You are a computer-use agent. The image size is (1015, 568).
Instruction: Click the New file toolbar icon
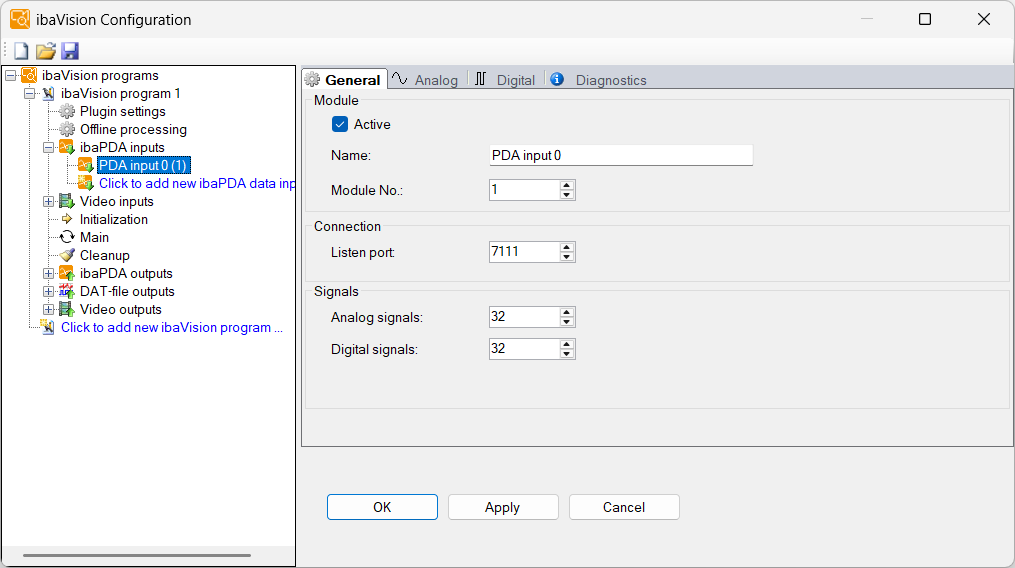tap(21, 51)
